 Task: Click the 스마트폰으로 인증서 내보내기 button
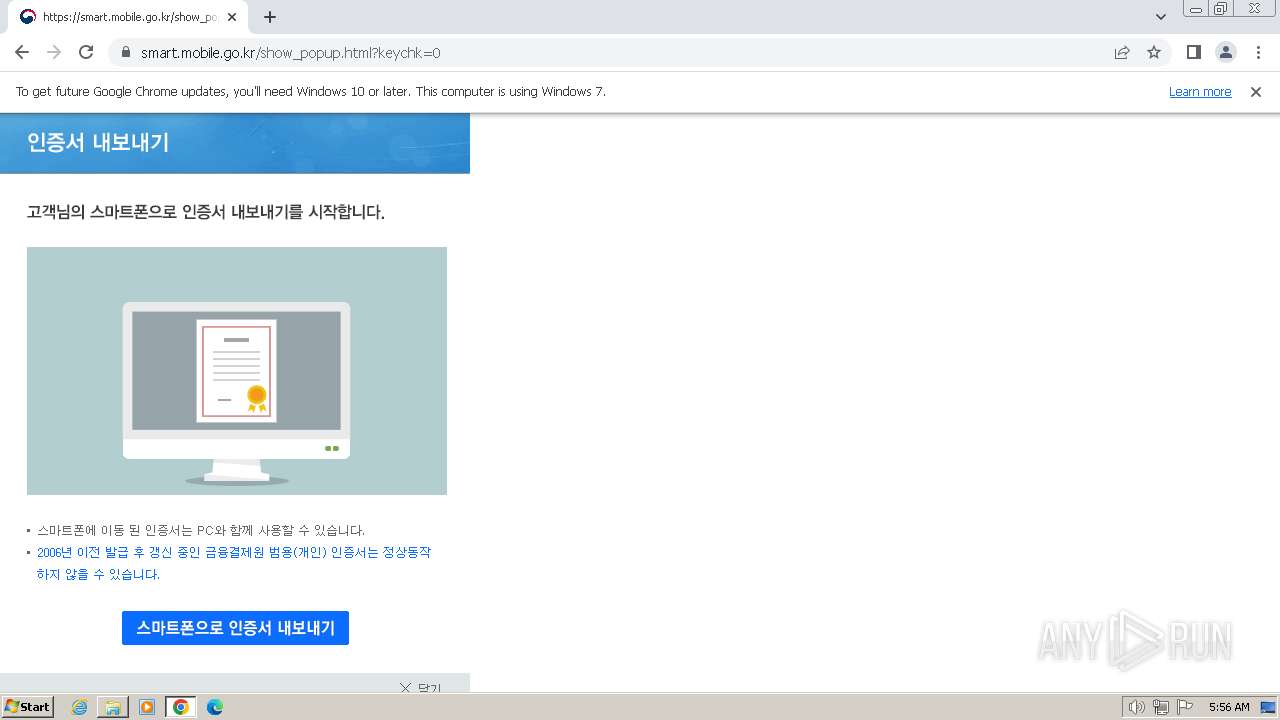pyautogui.click(x=235, y=628)
